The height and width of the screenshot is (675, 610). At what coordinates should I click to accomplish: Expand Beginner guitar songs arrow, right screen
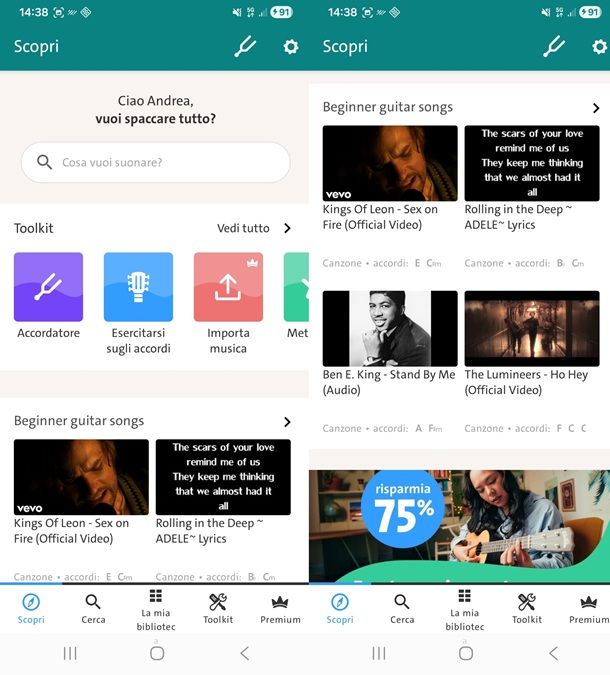click(596, 108)
